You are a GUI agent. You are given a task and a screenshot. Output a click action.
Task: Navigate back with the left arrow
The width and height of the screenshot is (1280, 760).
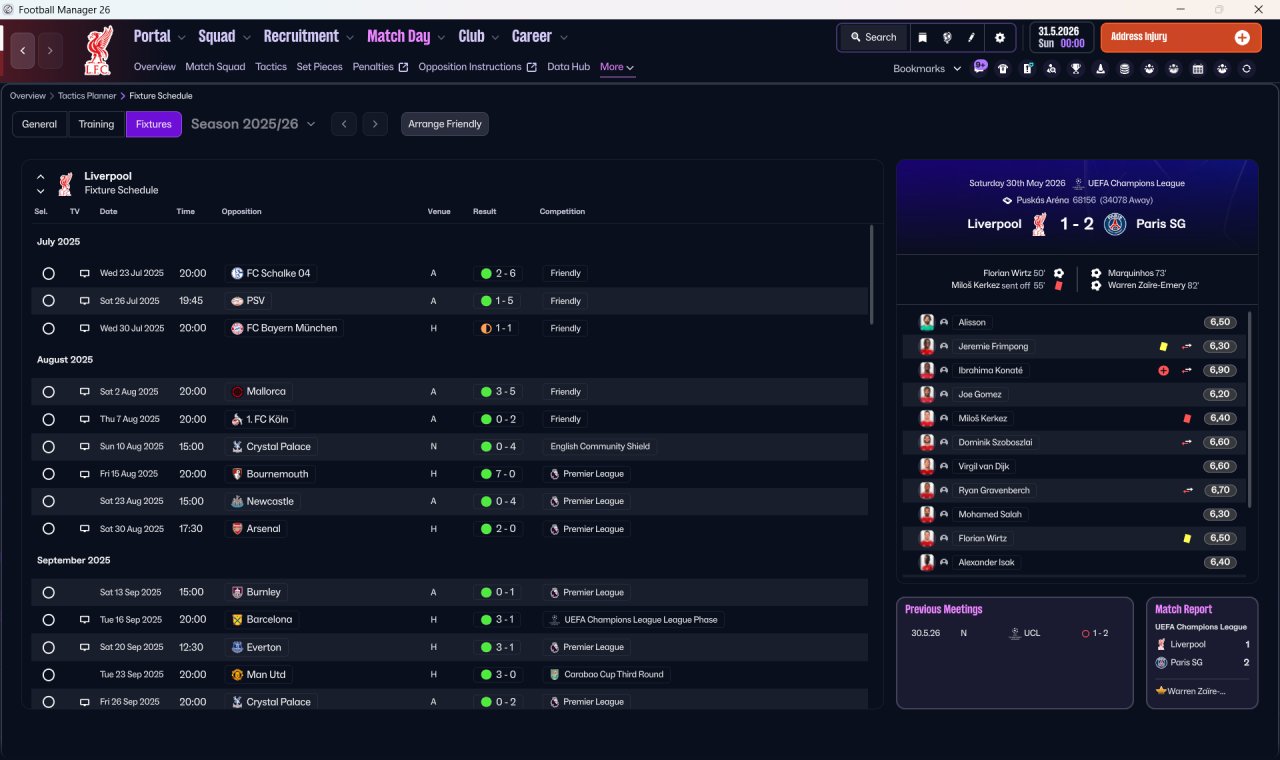coord(24,50)
